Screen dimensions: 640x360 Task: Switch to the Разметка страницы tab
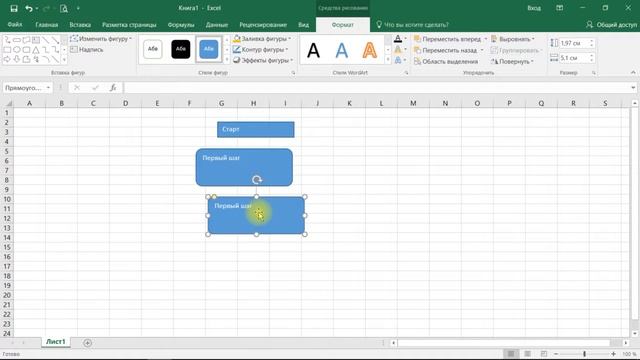(x=129, y=24)
